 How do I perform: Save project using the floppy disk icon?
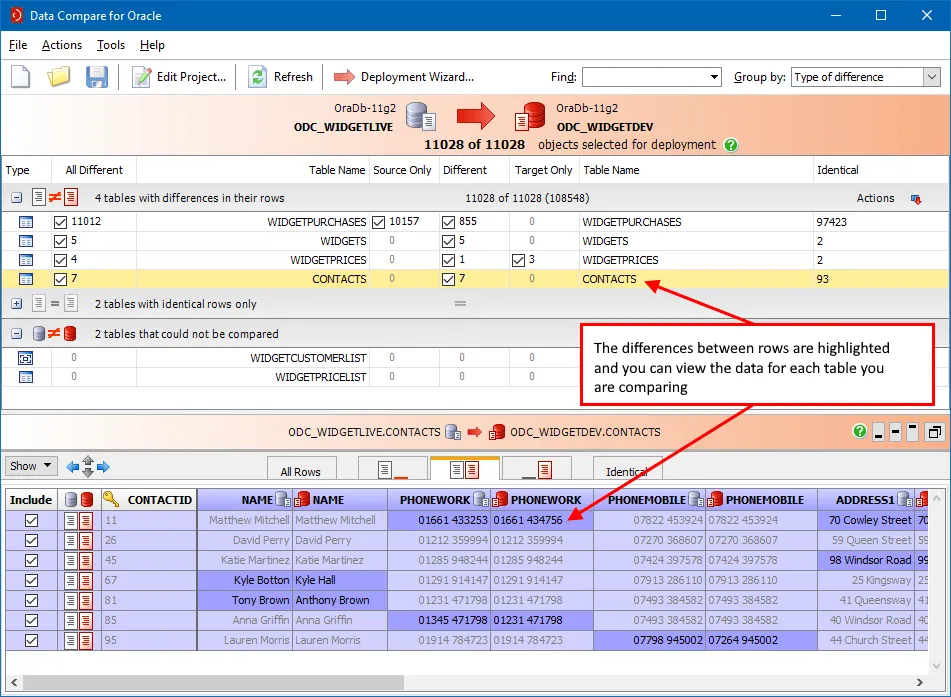coord(96,77)
